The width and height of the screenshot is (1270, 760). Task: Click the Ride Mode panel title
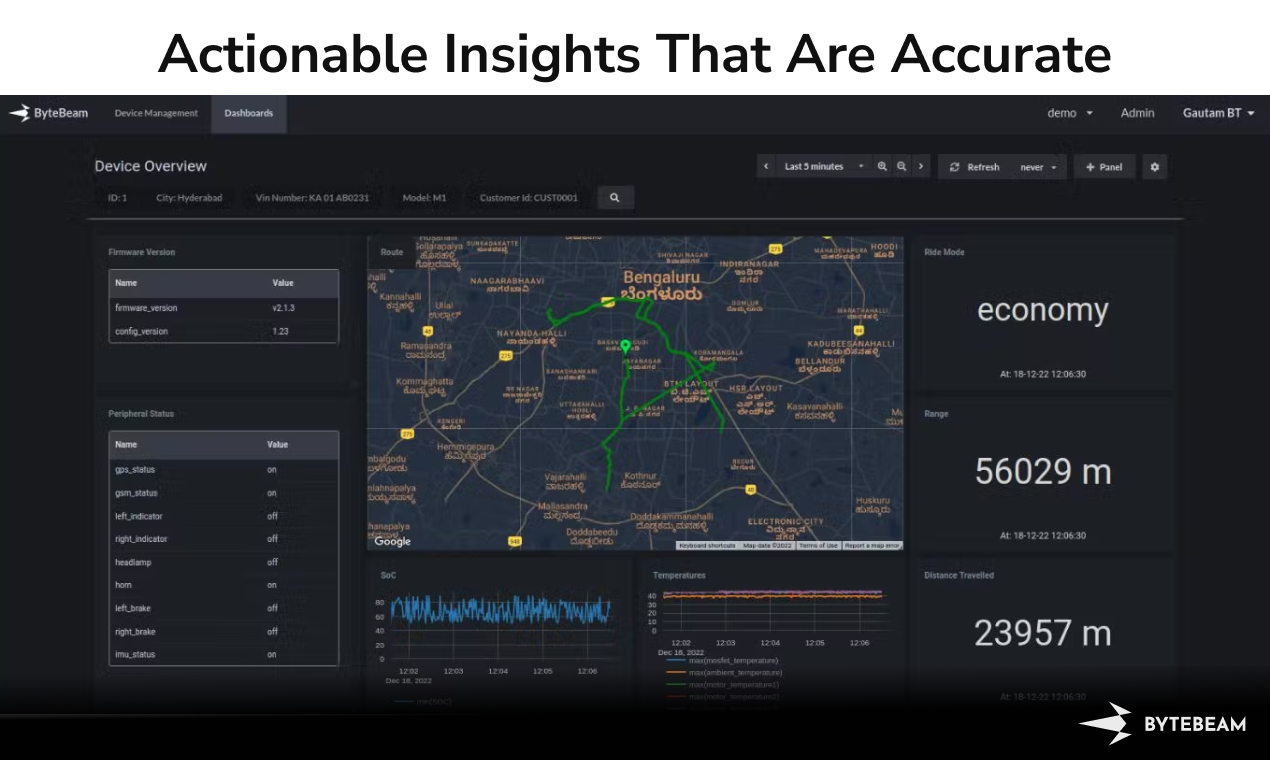click(x=944, y=252)
